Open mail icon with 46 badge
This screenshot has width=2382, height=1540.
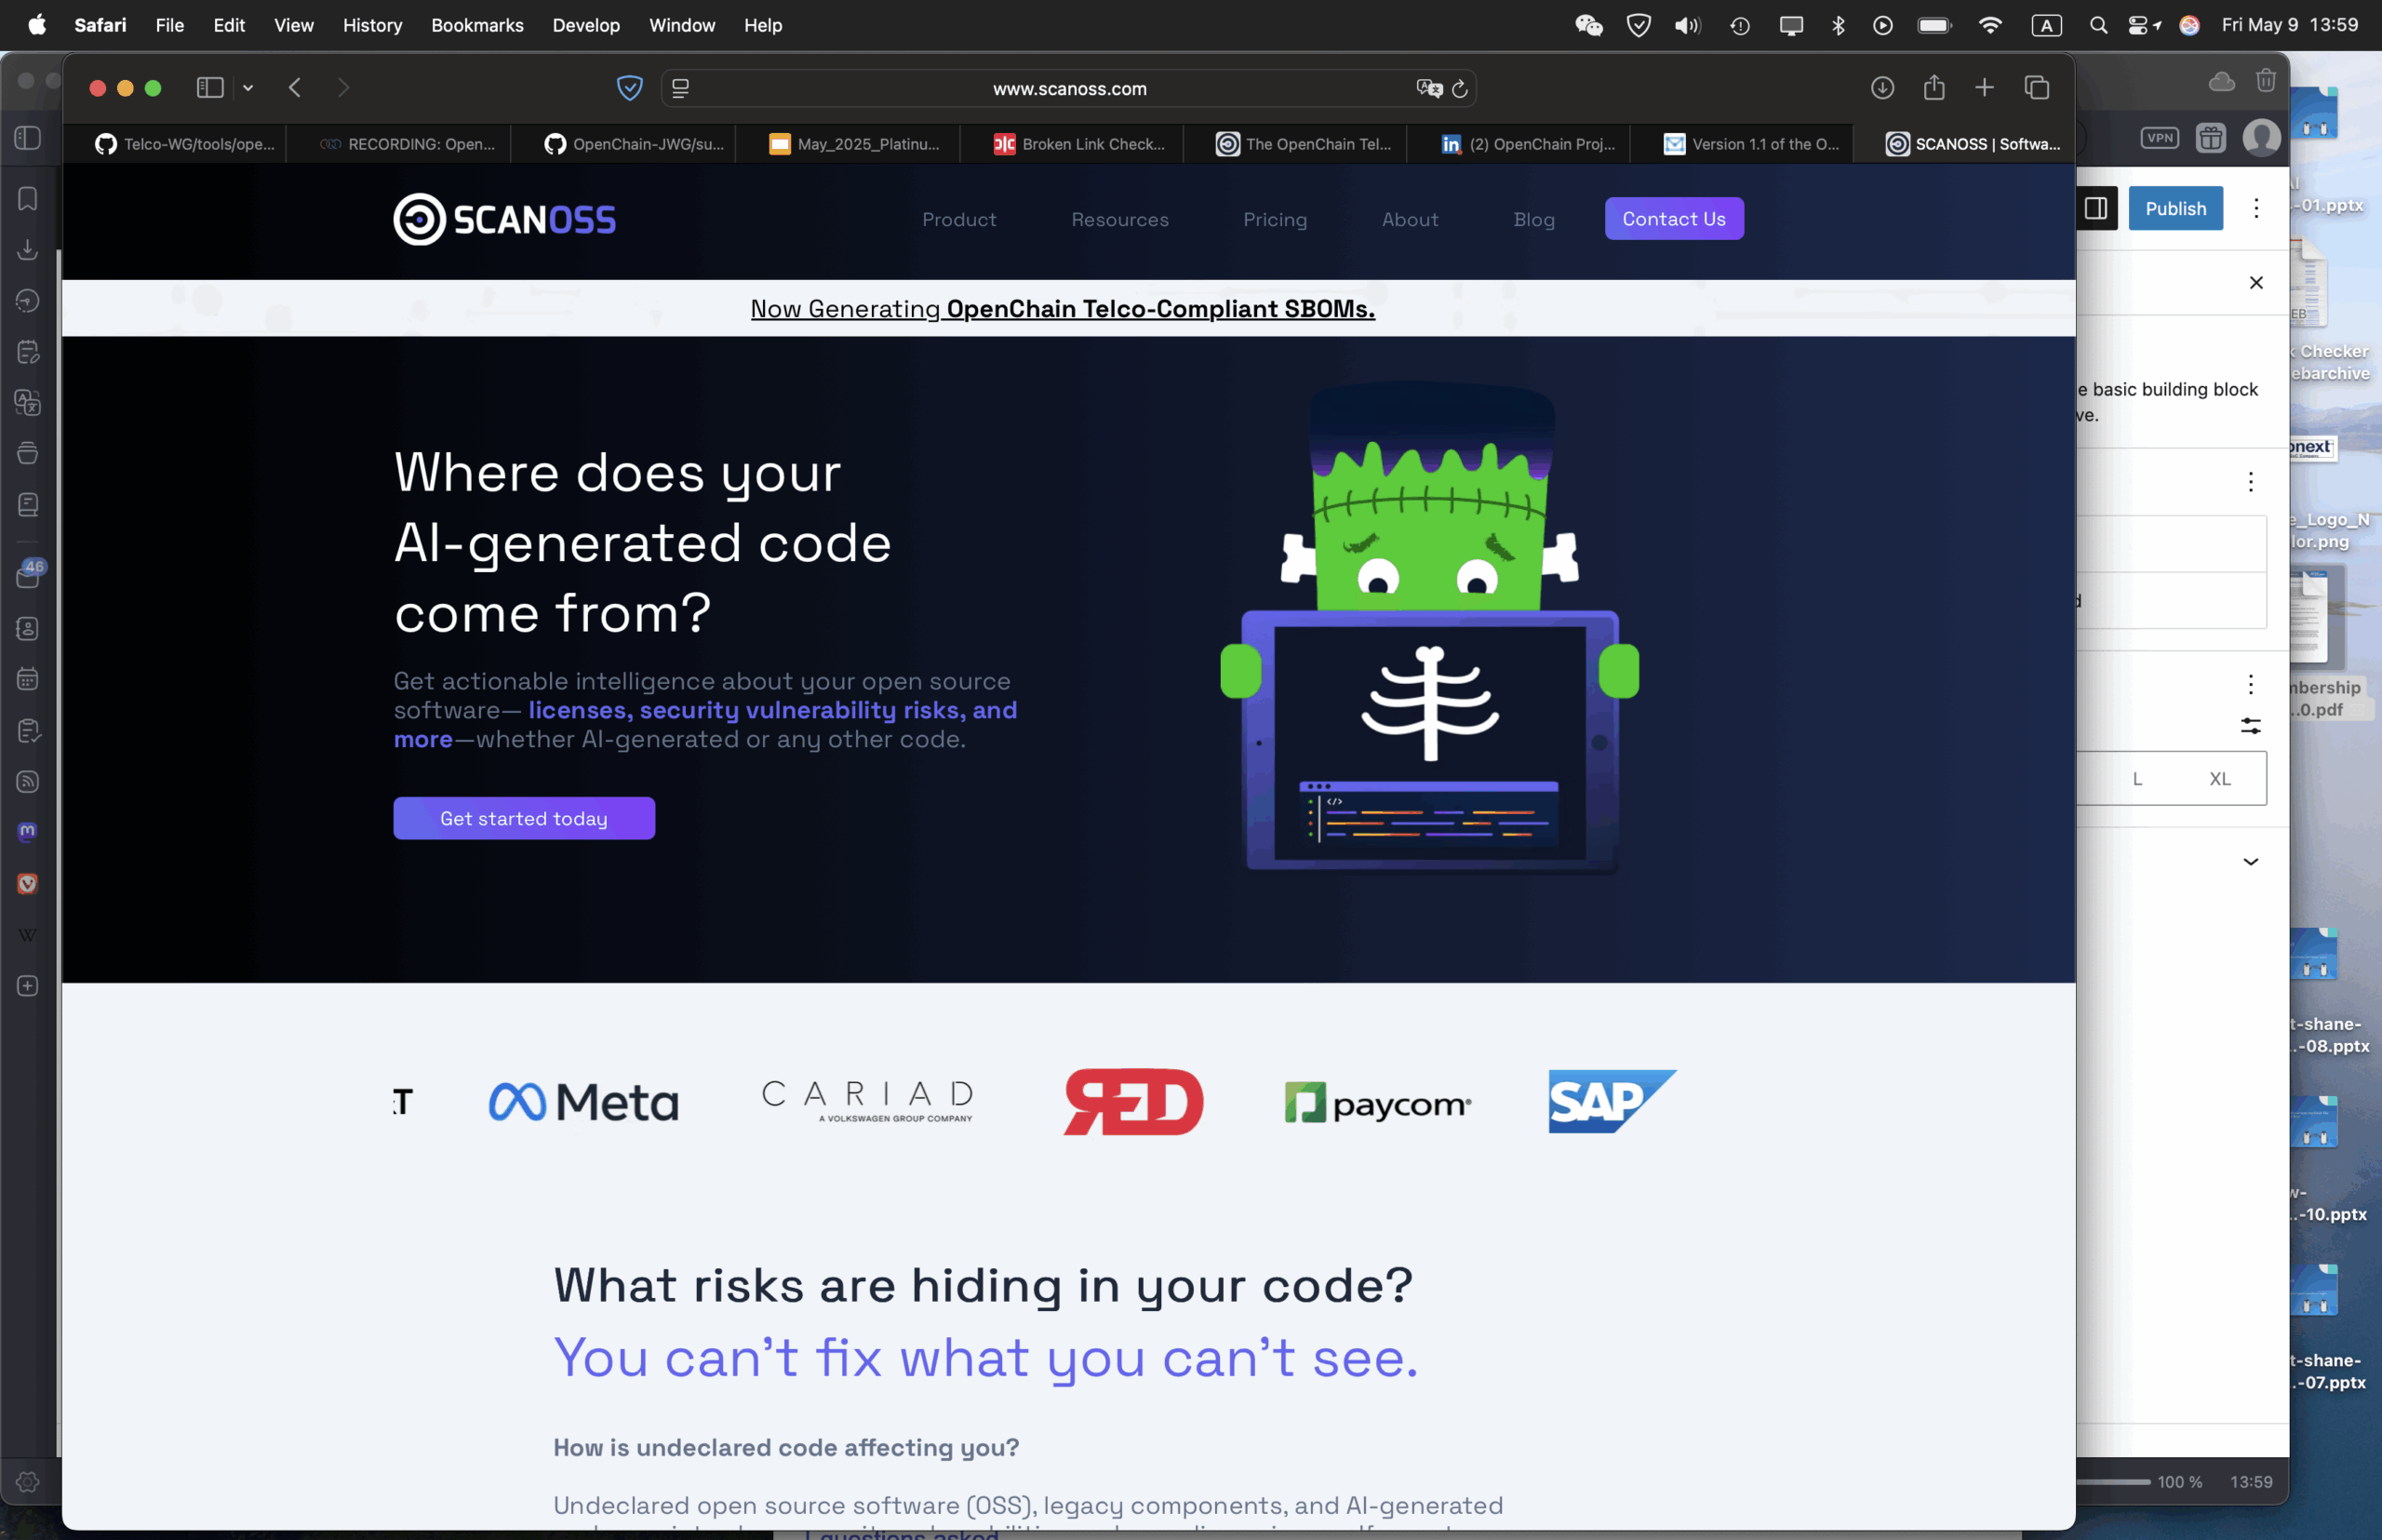coord(28,575)
